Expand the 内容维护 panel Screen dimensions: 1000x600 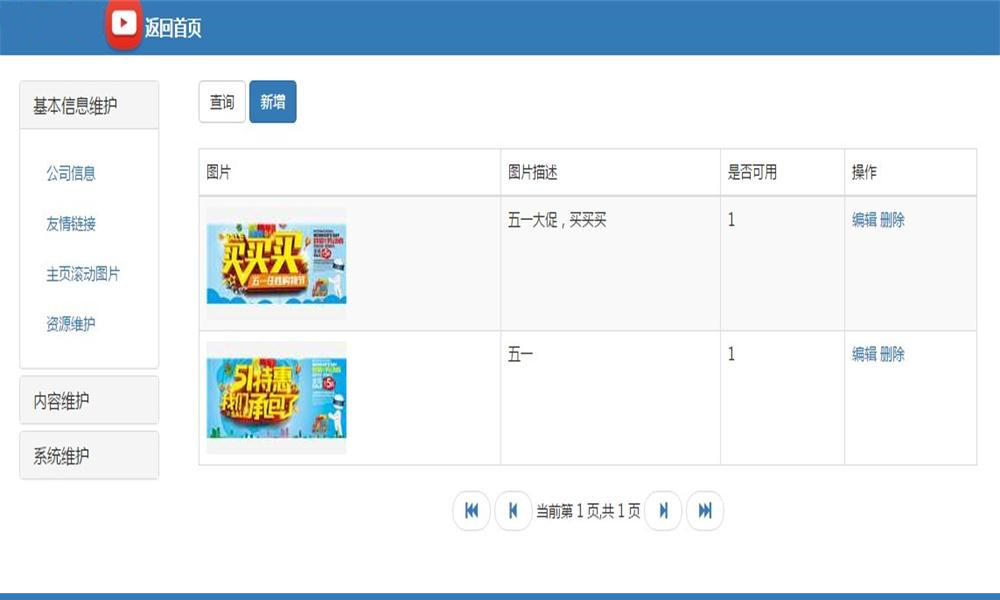pos(89,400)
